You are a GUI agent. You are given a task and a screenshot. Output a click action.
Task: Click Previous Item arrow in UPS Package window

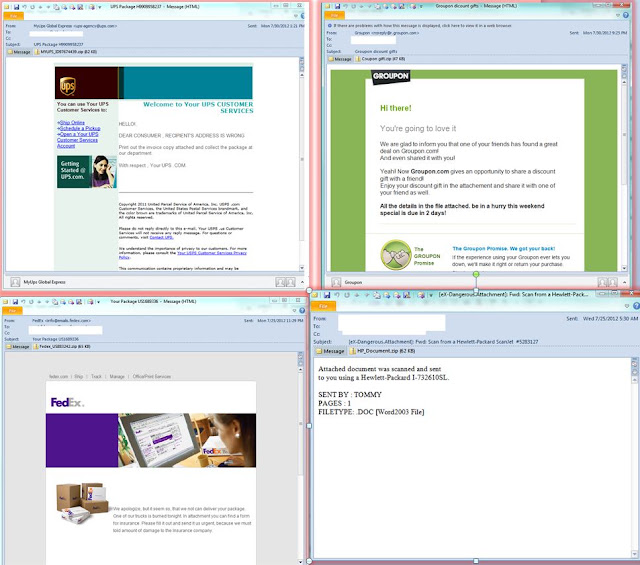coord(40,7)
